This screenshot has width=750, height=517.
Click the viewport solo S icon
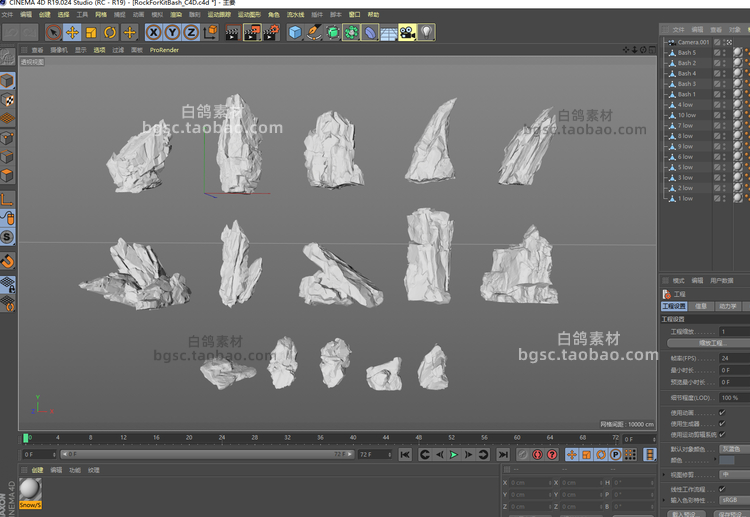(7, 237)
